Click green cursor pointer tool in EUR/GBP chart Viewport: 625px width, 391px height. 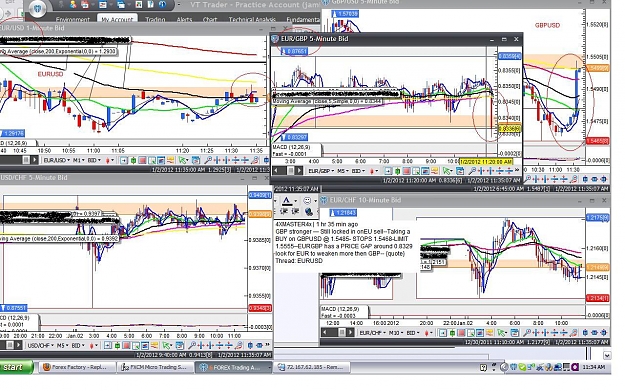click(447, 171)
